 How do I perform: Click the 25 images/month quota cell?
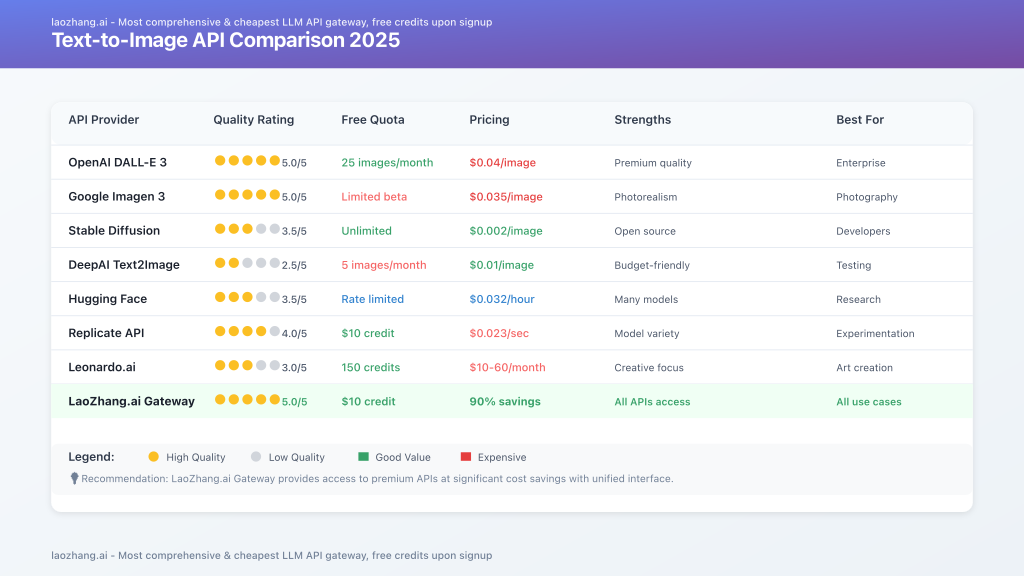click(x=387, y=163)
